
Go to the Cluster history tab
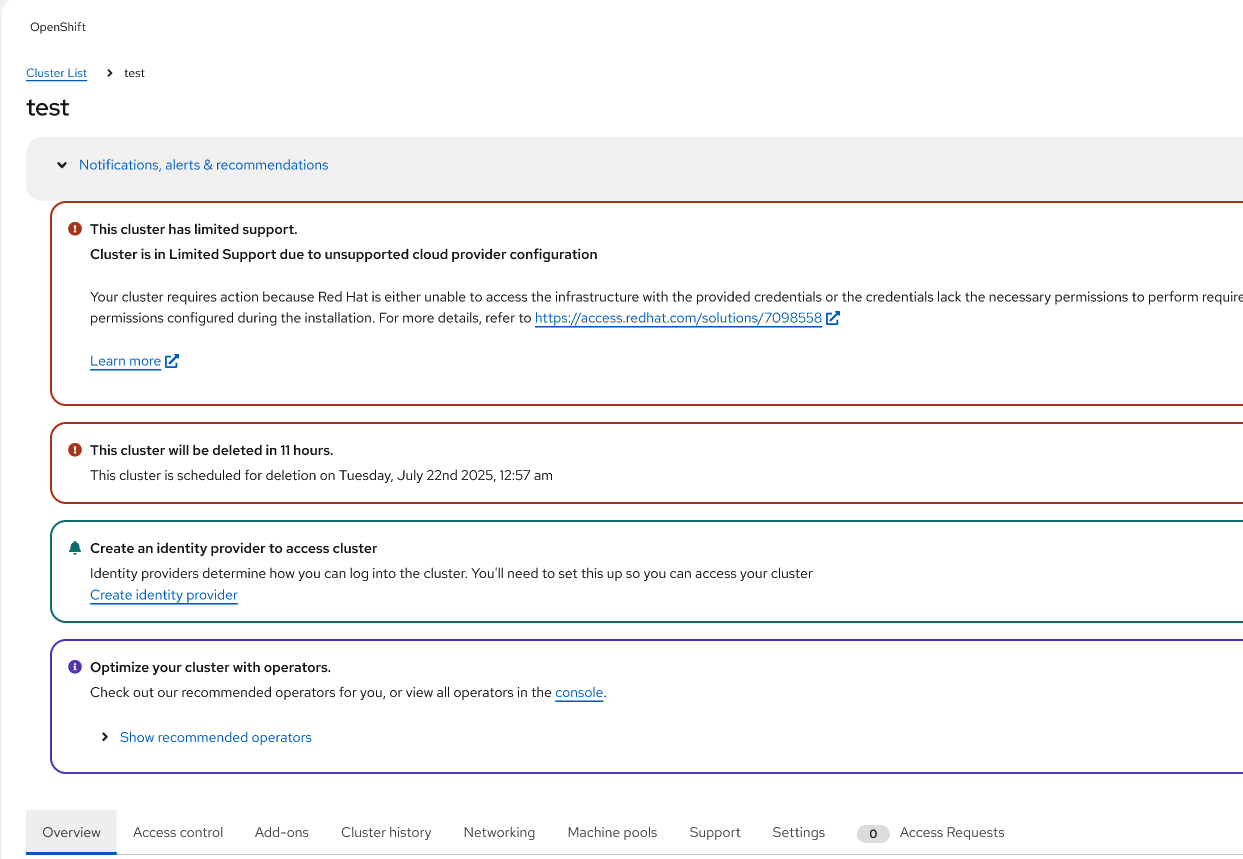pos(386,832)
